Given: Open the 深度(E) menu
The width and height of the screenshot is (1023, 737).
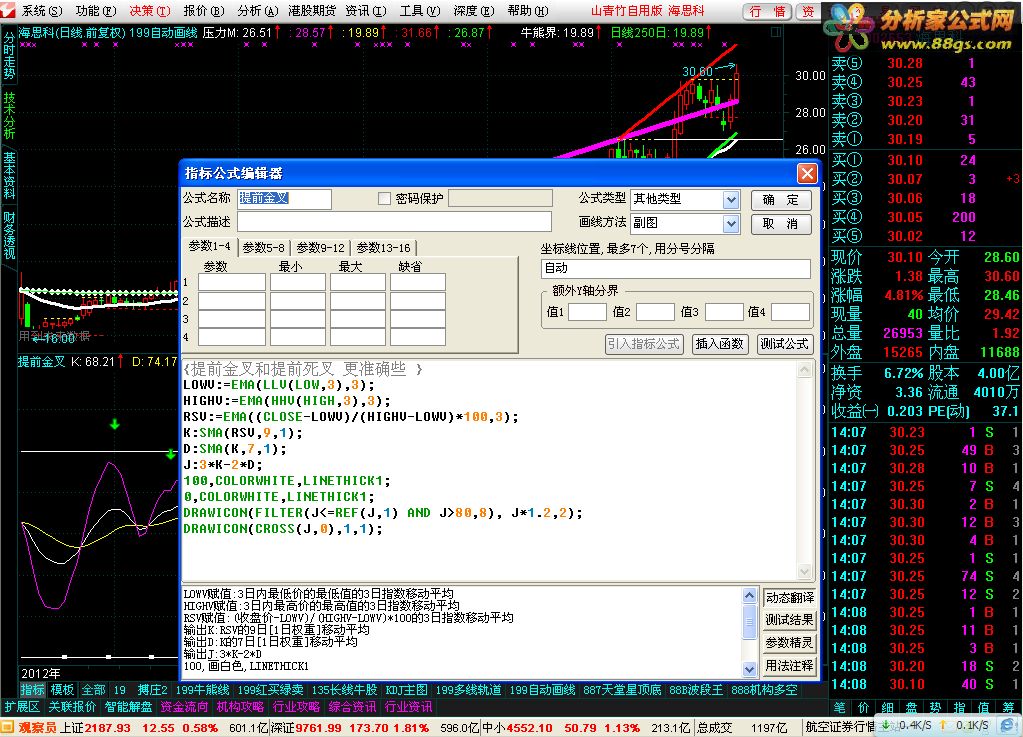Looking at the screenshot, I should pyautogui.click(x=474, y=10).
